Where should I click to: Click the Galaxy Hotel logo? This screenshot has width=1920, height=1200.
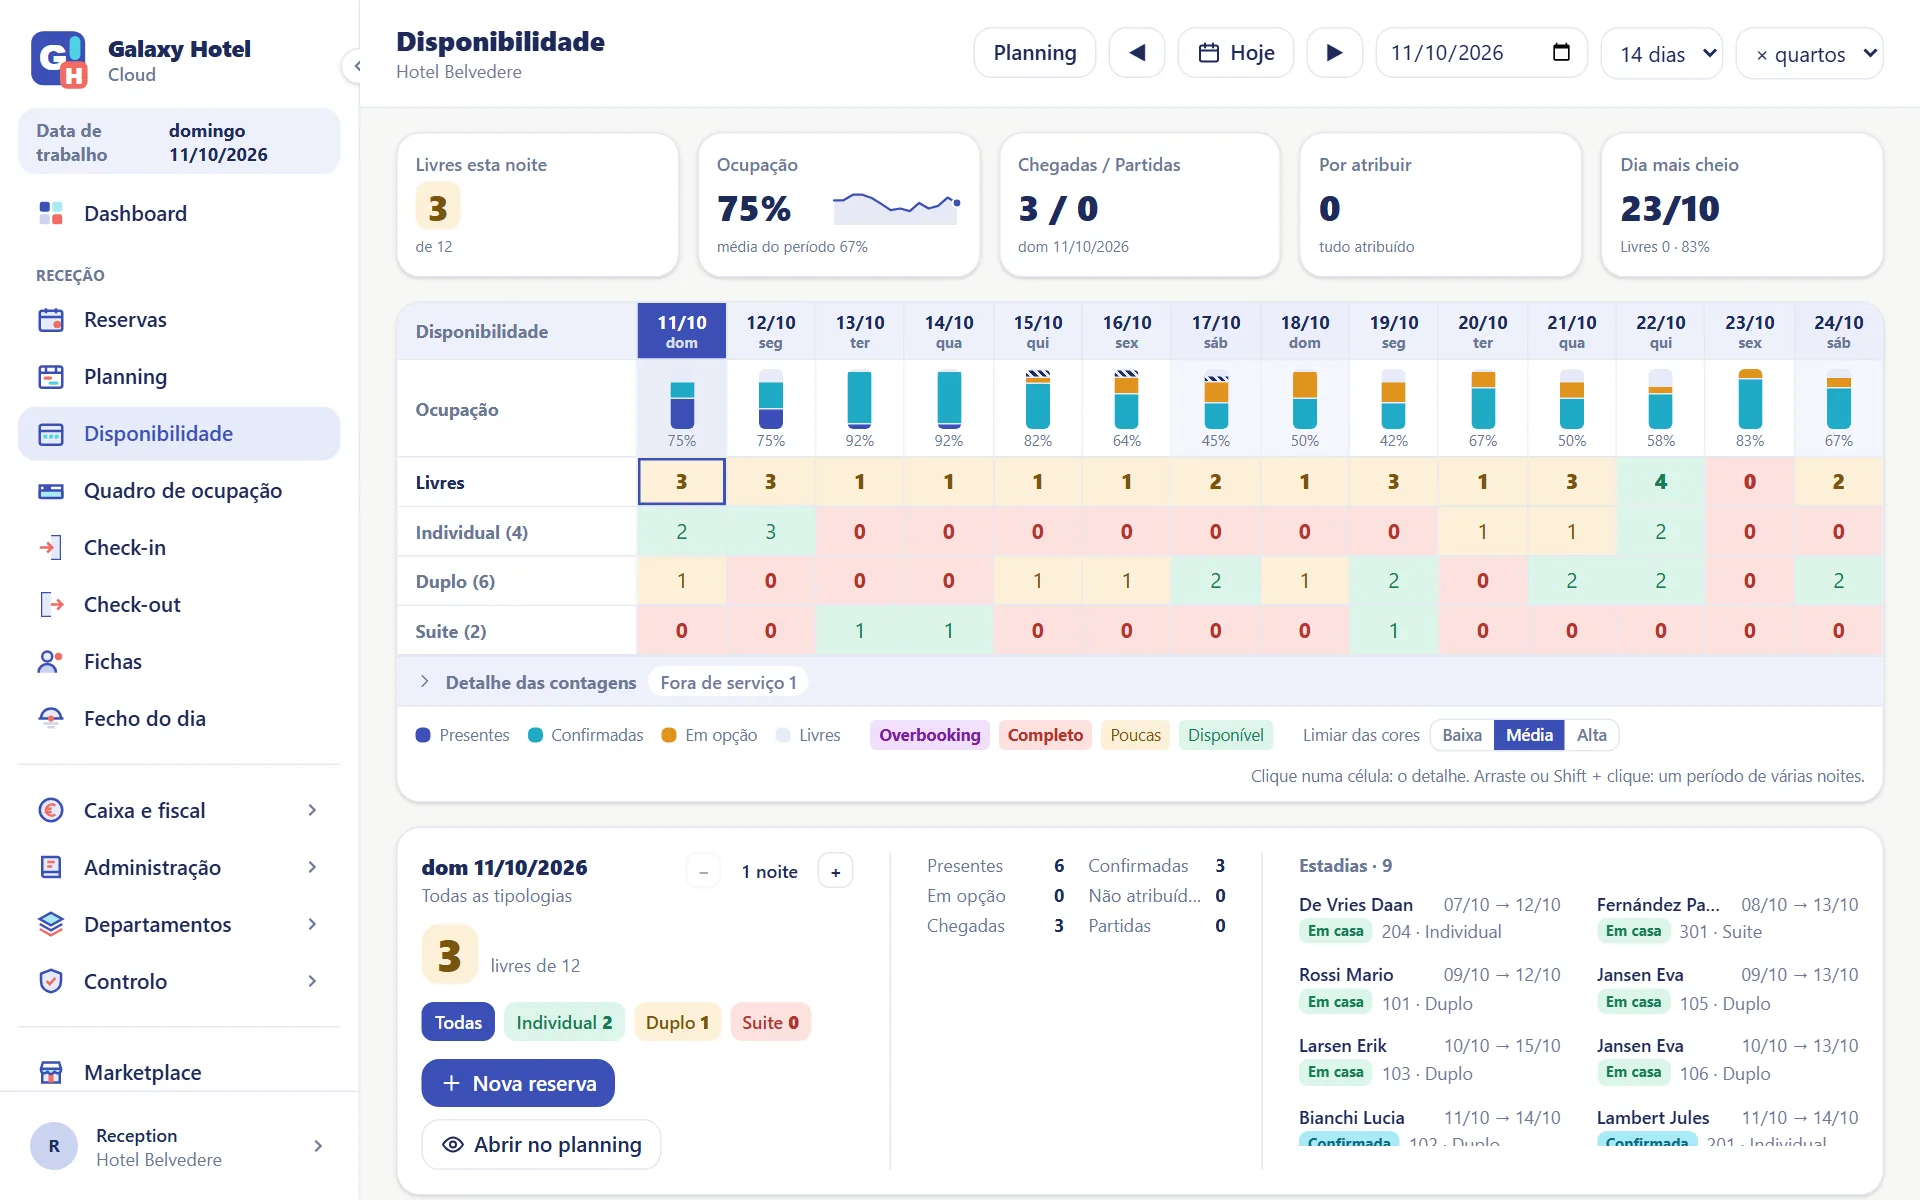tap(58, 60)
